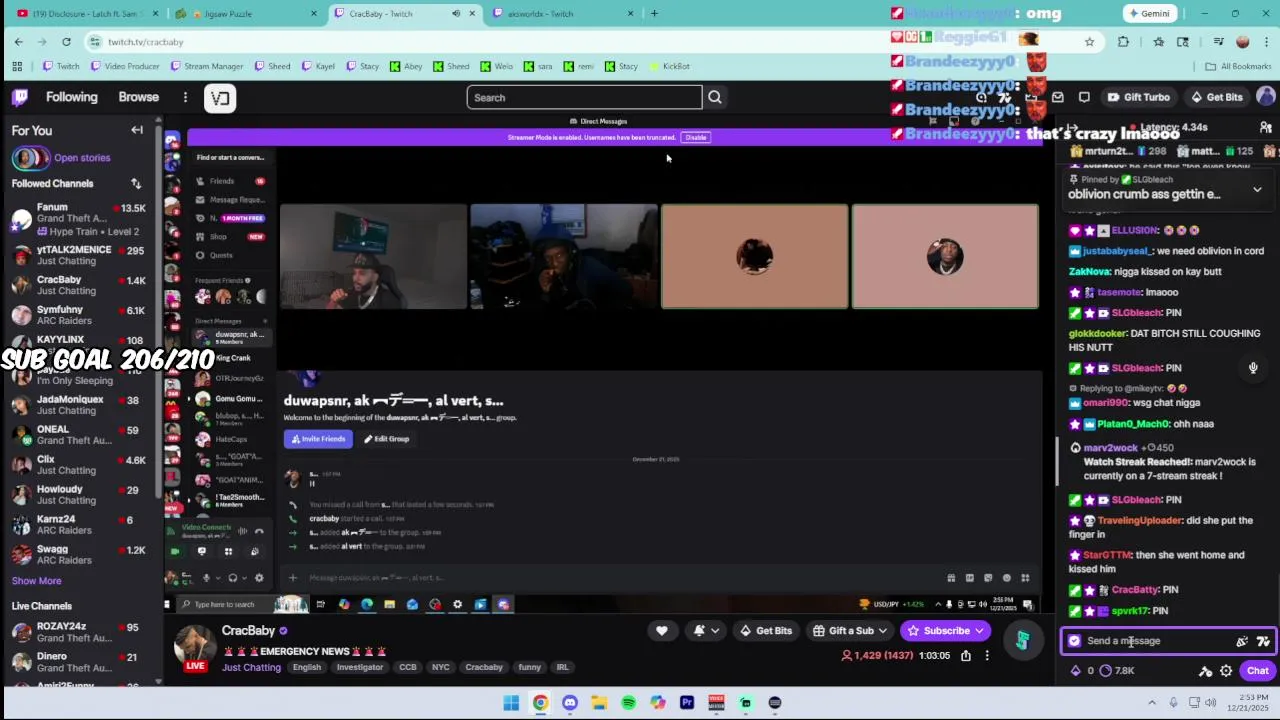Disable Streamer Mode in Discord banner
The height and width of the screenshot is (720, 1280).
click(696, 137)
